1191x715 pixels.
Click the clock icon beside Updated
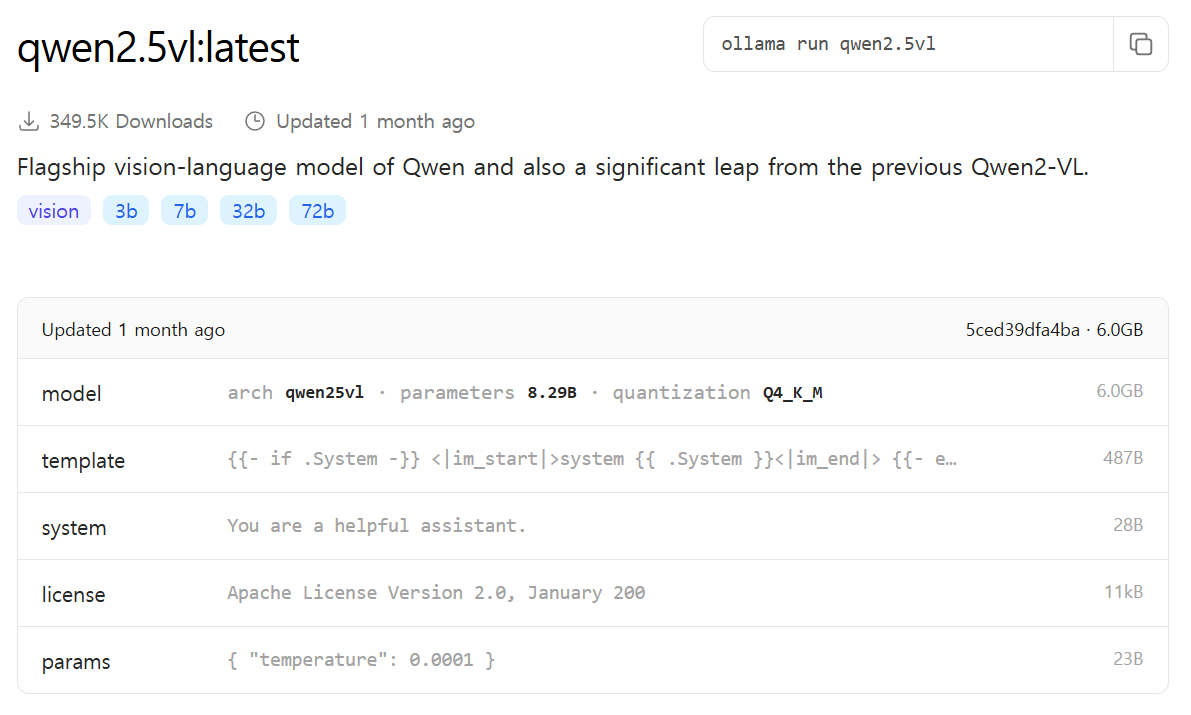pos(255,122)
